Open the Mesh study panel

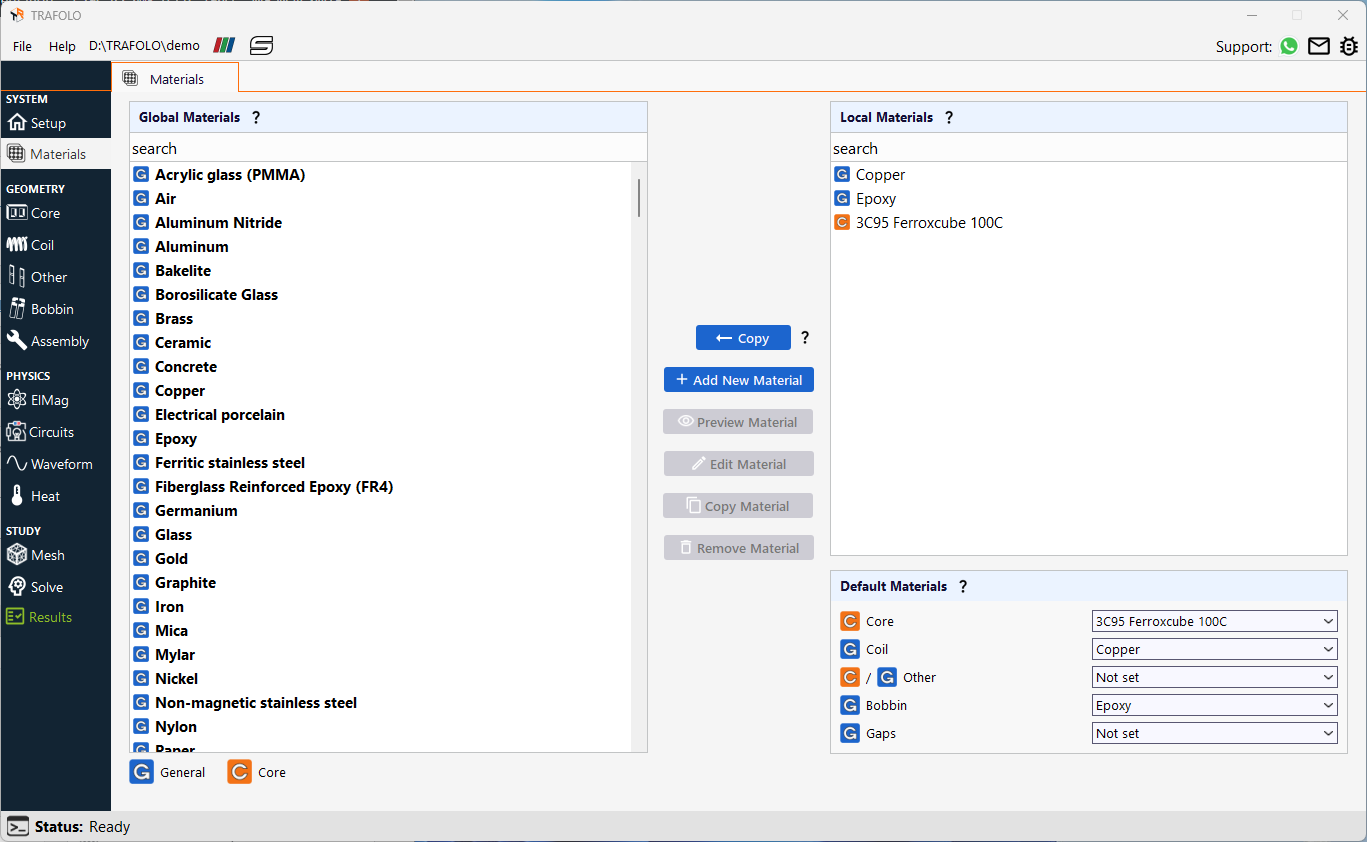coord(46,554)
